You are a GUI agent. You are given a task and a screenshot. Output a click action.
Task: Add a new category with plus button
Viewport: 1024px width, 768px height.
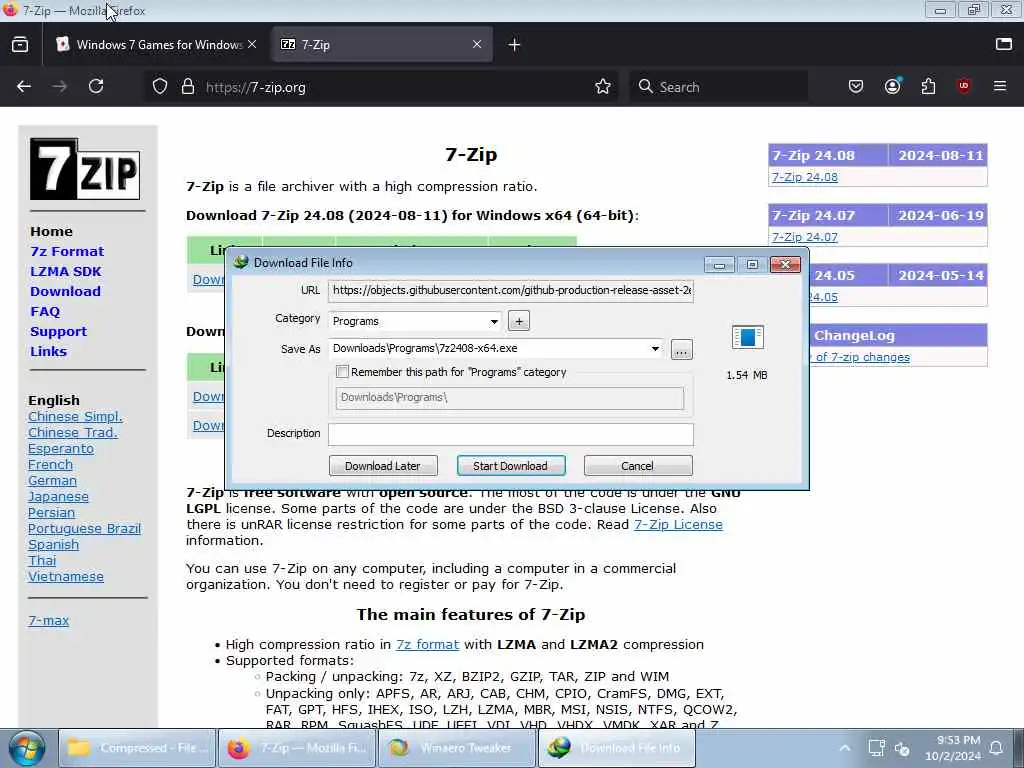pyautogui.click(x=519, y=321)
